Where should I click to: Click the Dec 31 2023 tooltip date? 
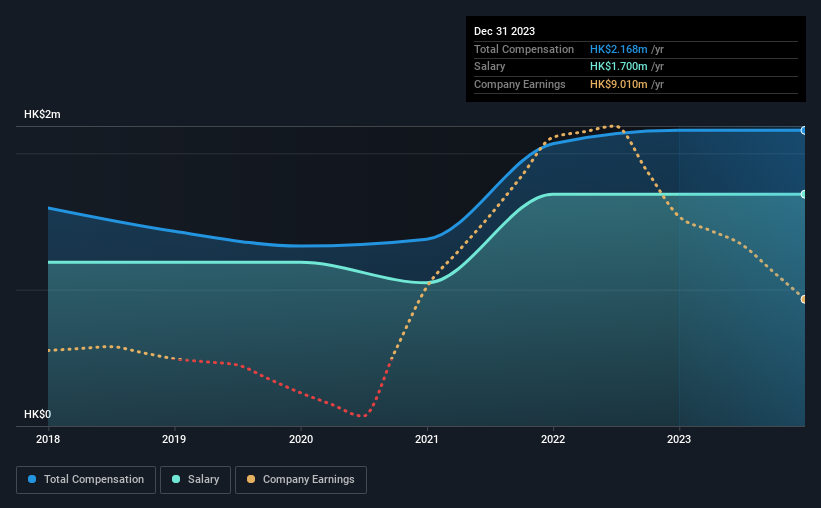pyautogui.click(x=504, y=31)
